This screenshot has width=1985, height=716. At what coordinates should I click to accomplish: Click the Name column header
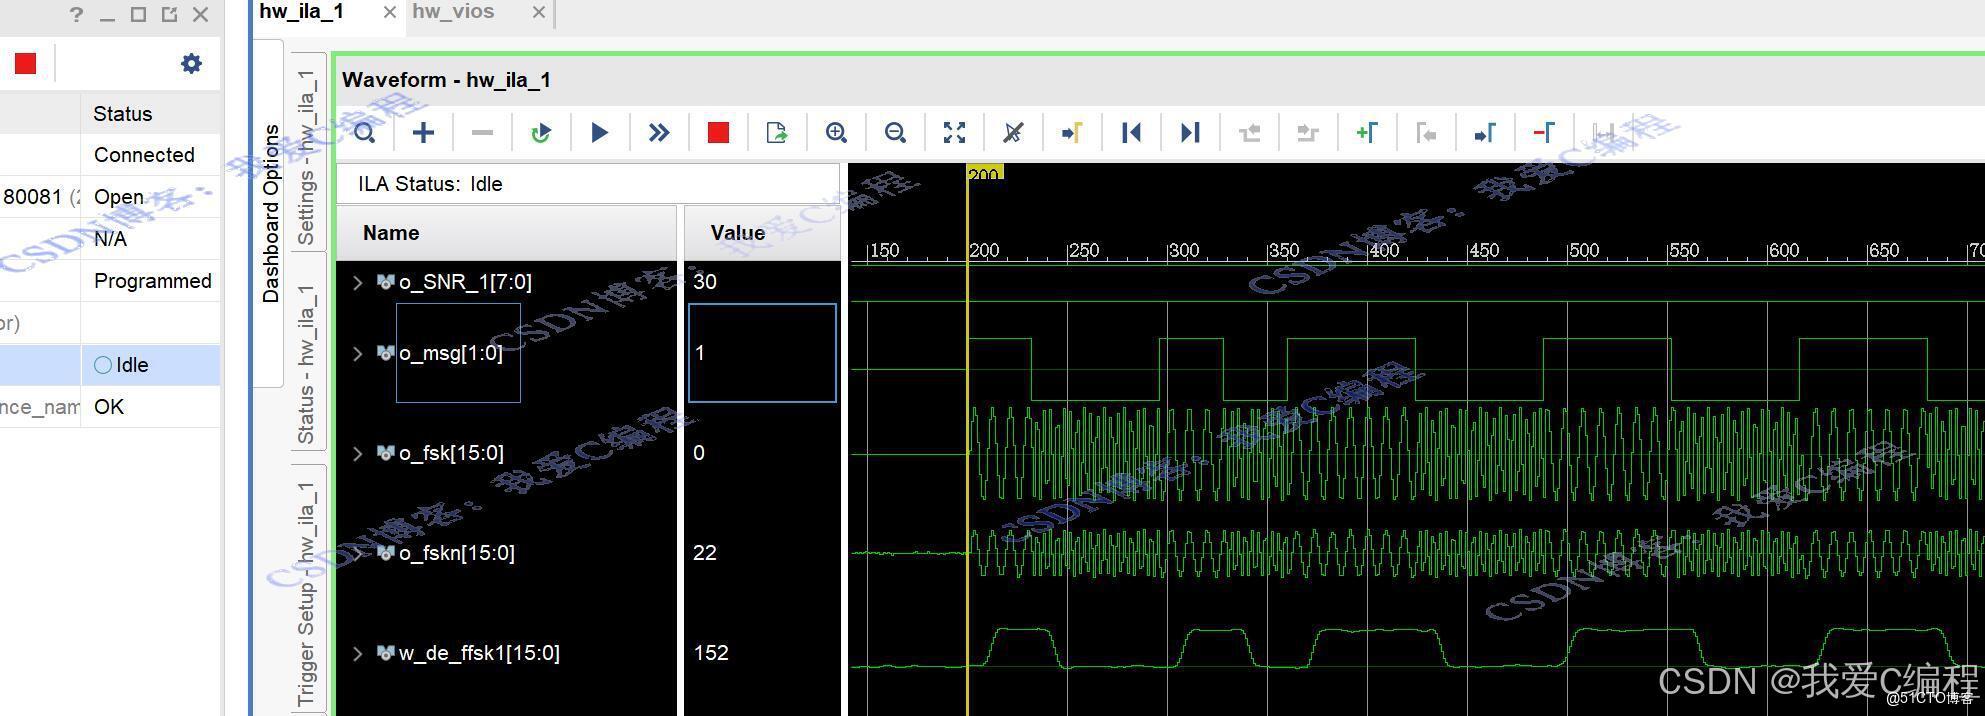(507, 233)
